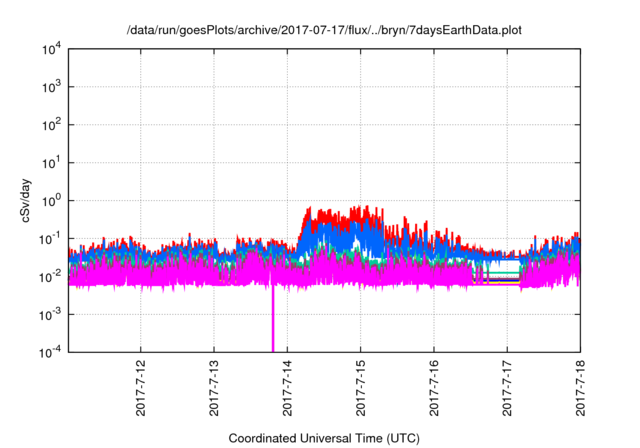This screenshot has height=448, width=640.
Task: Click the 10^3 y-axis tick label
Action: [51, 87]
